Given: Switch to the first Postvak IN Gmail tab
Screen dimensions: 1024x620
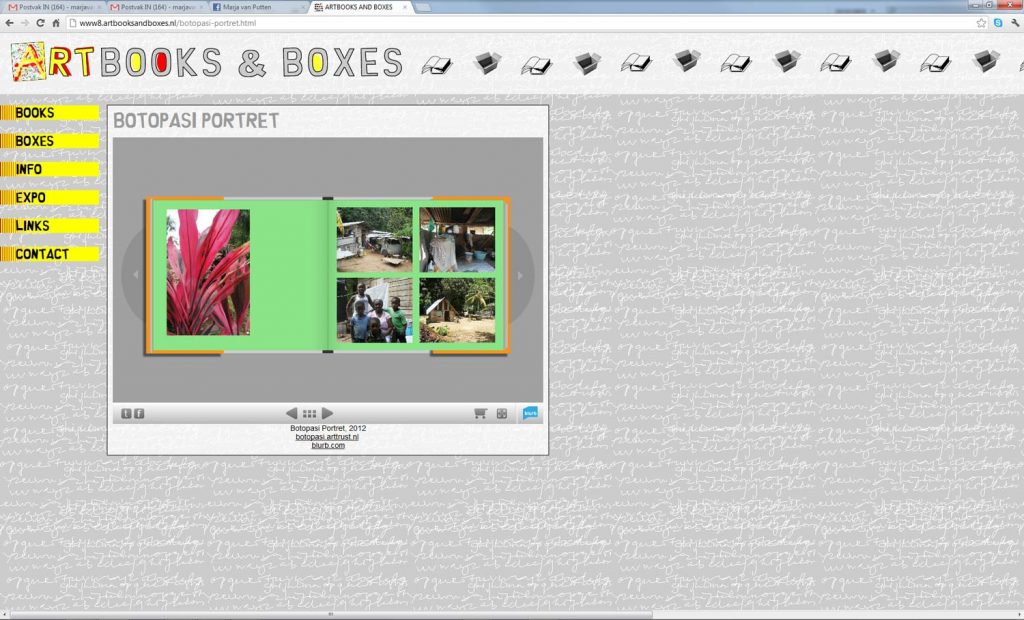Looking at the screenshot, I should (x=54, y=7).
